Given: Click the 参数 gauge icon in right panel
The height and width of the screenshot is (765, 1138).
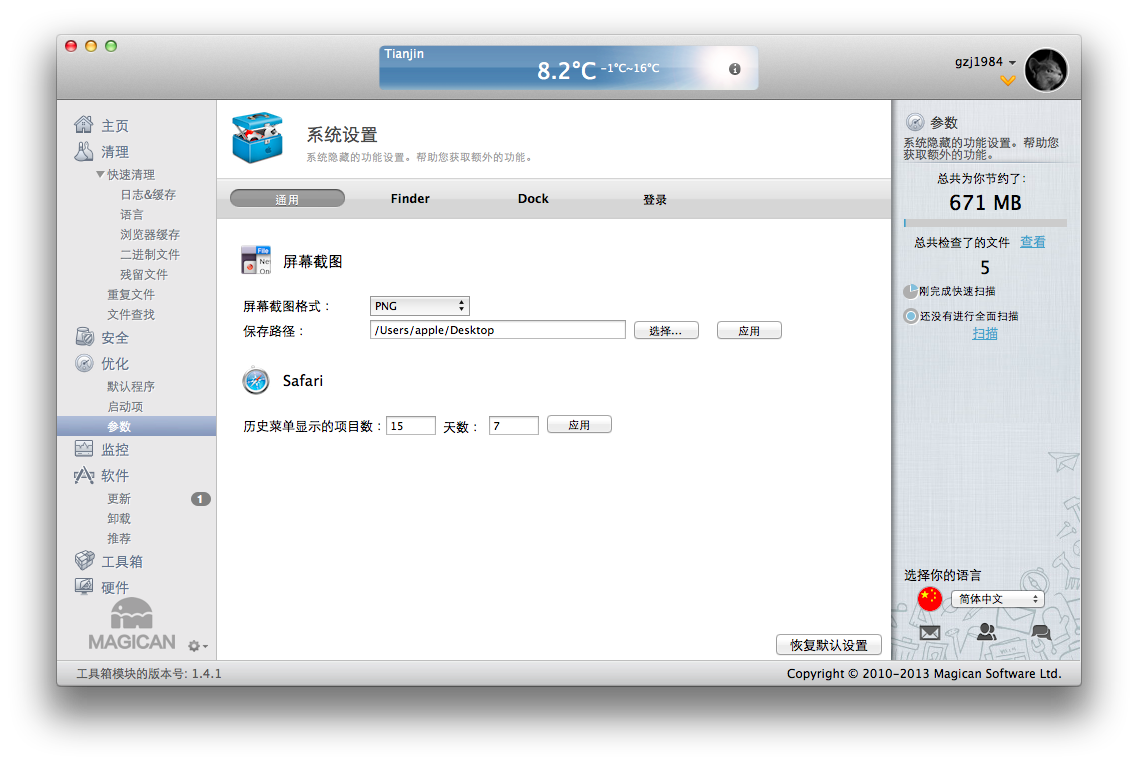Looking at the screenshot, I should (x=915, y=122).
